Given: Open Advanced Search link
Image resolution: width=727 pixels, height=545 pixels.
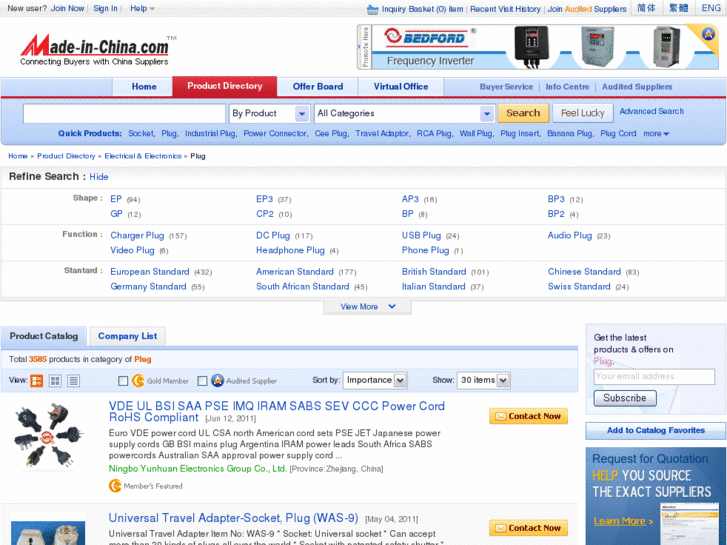Looking at the screenshot, I should pos(651,111).
